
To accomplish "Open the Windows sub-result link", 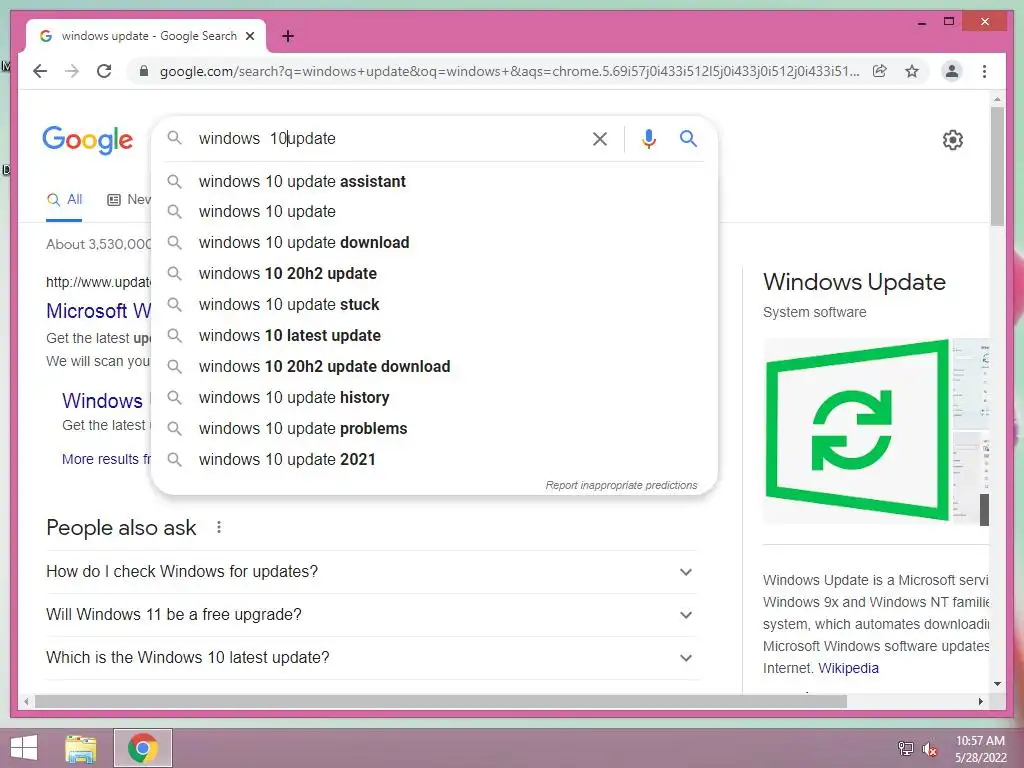I will click(103, 400).
